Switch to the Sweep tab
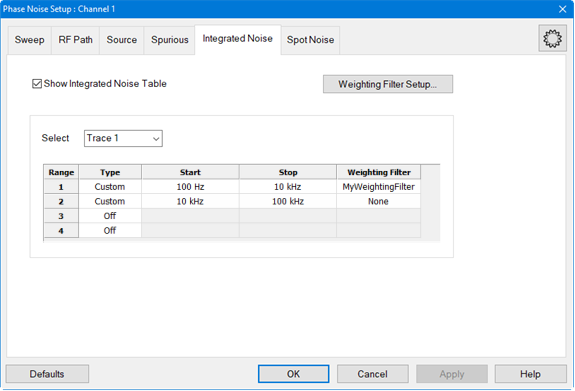The height and width of the screenshot is (391, 575). pos(29,40)
